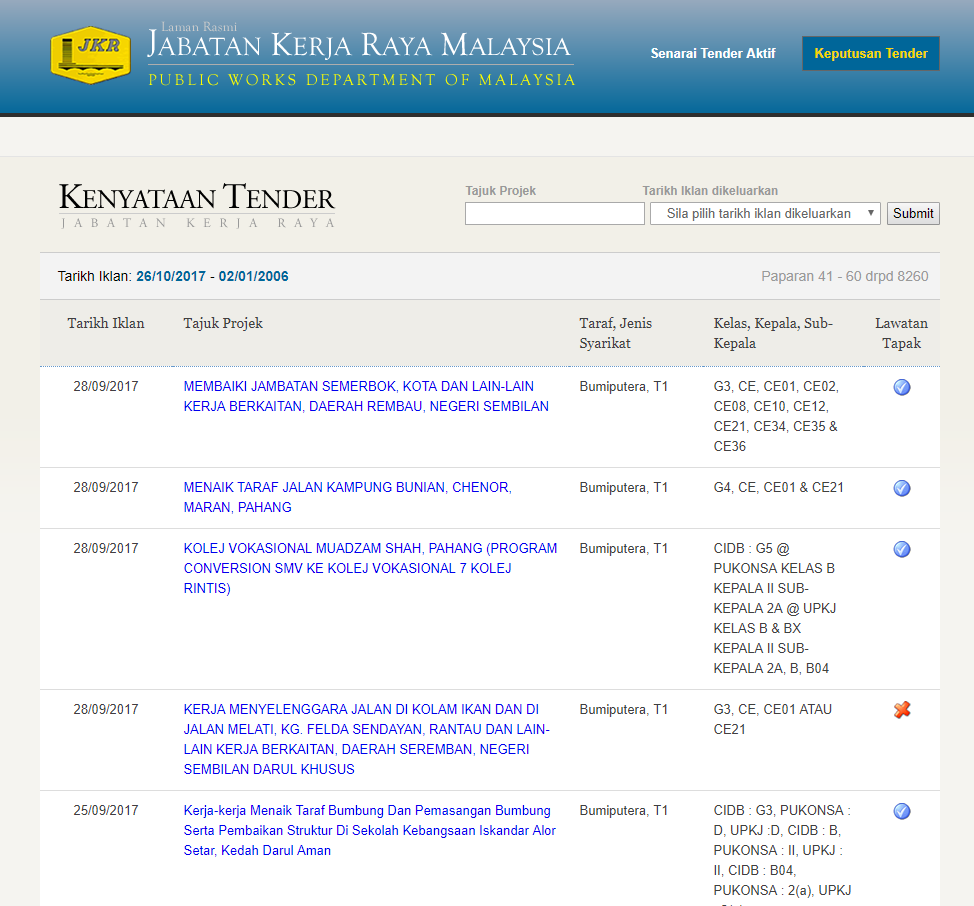Click the site-visit checkmark icon for MEMBAIKI JAMBATAN SEMERBOK row
Image resolution: width=974 pixels, height=906 pixels.
[901, 387]
